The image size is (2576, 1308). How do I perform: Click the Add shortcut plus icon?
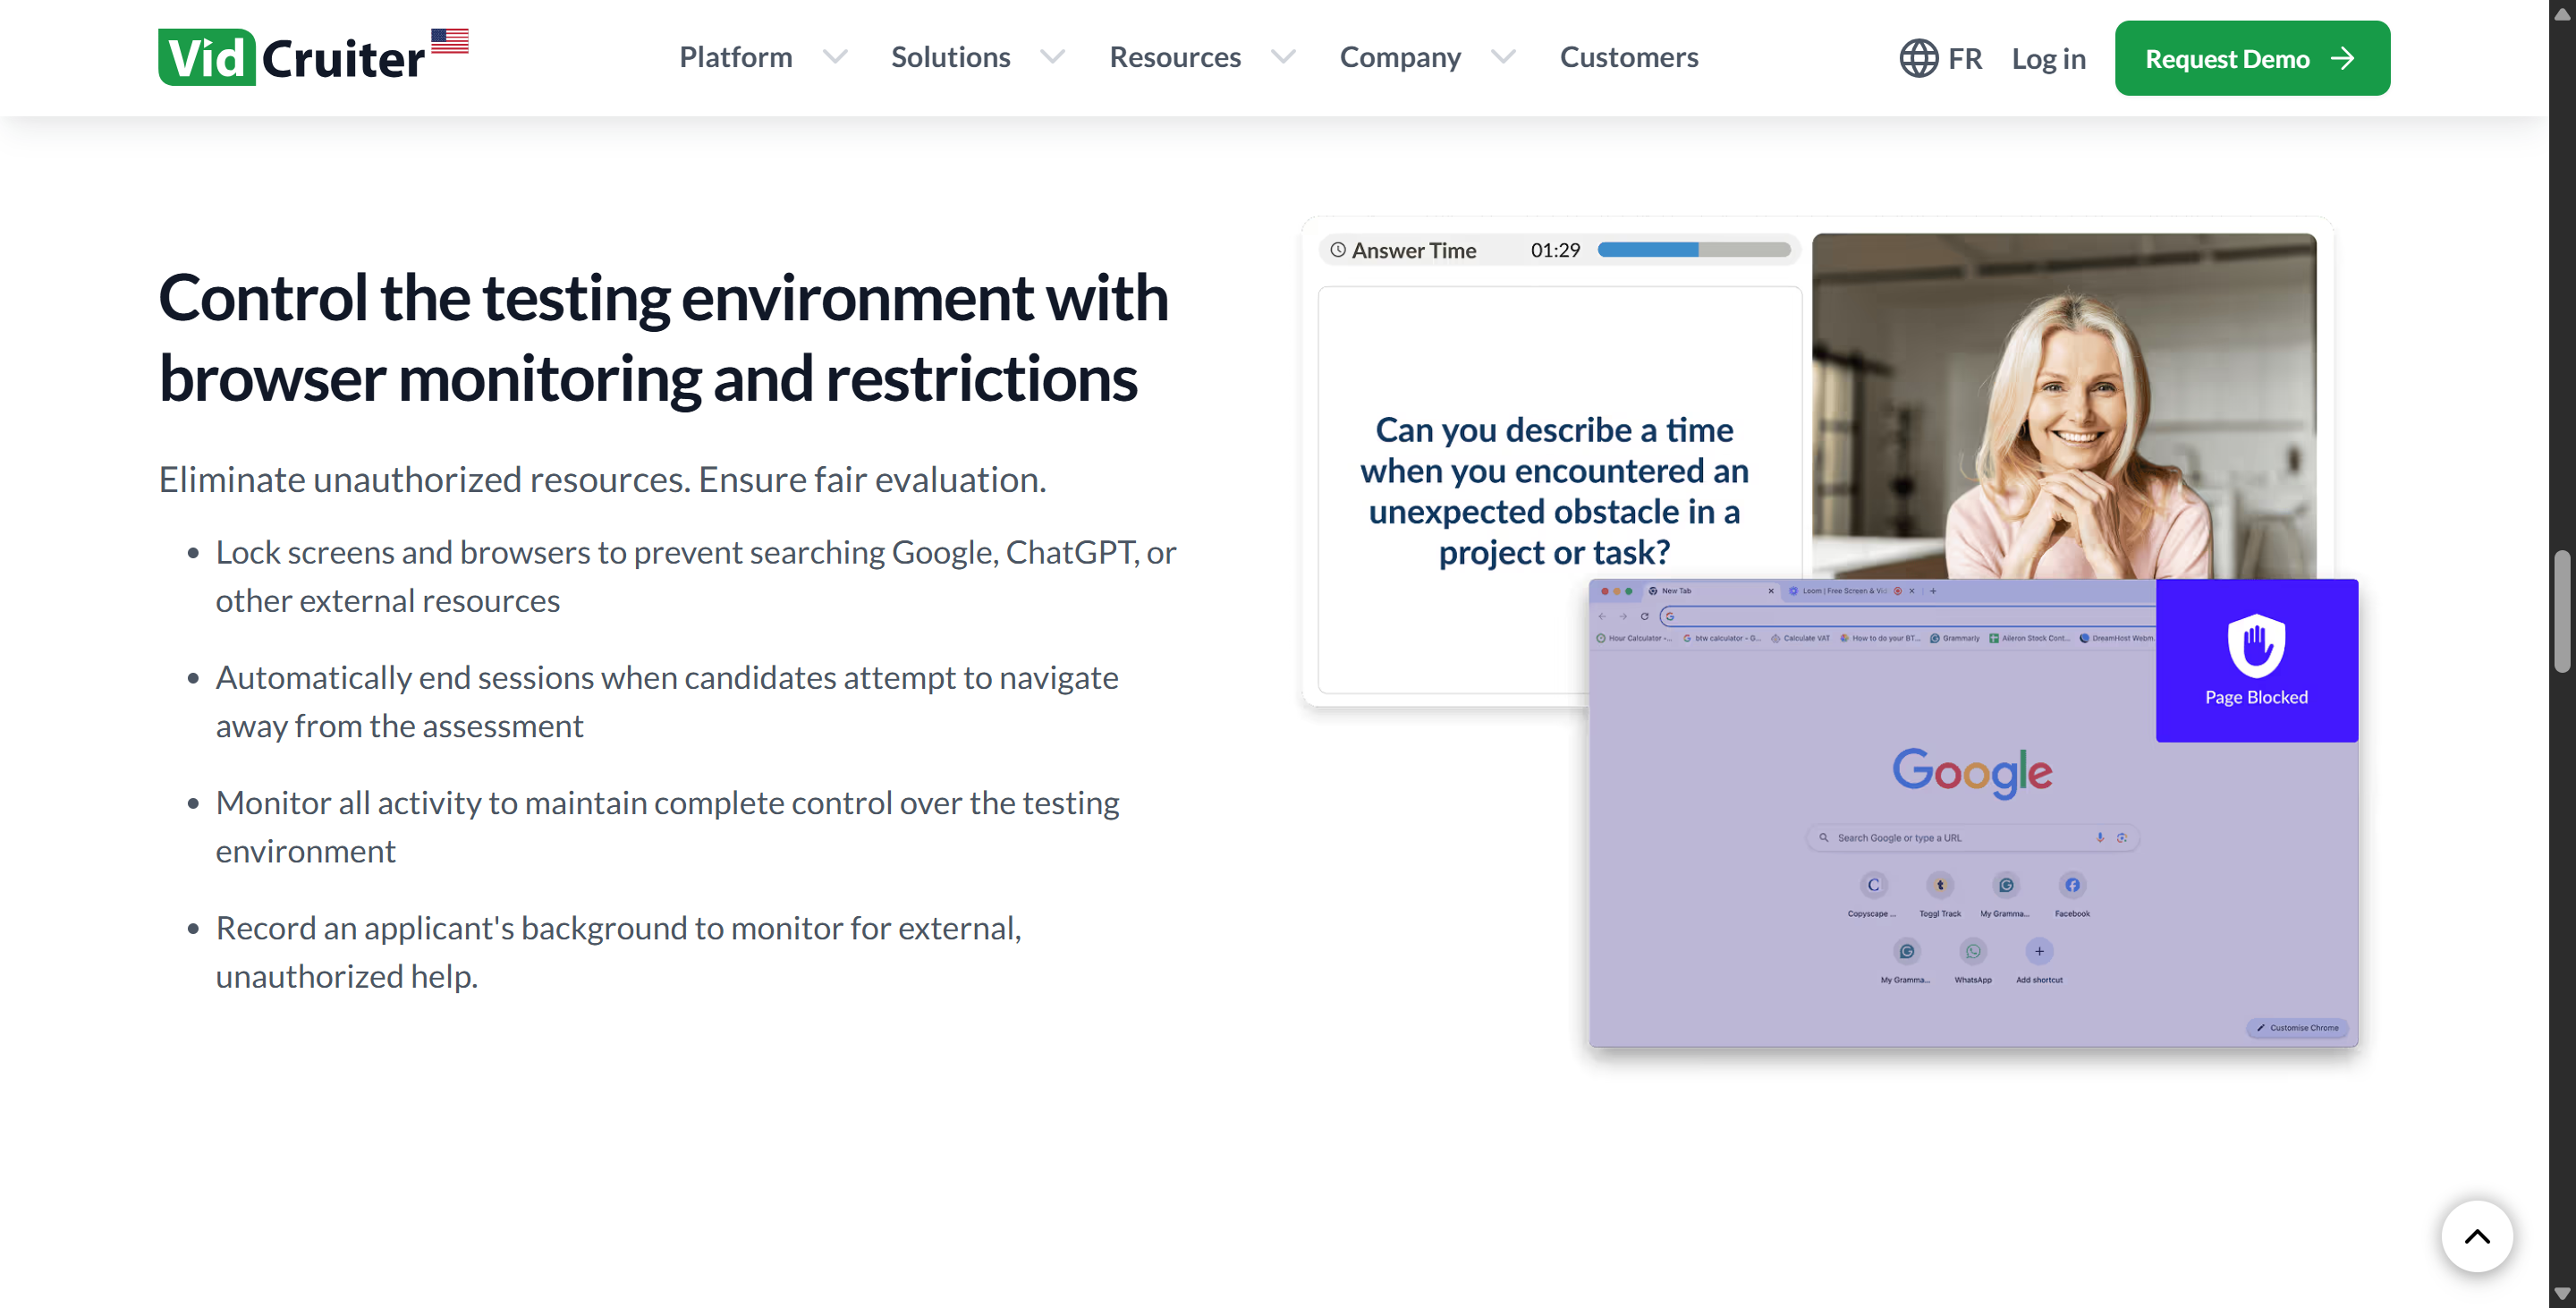[x=2039, y=951]
